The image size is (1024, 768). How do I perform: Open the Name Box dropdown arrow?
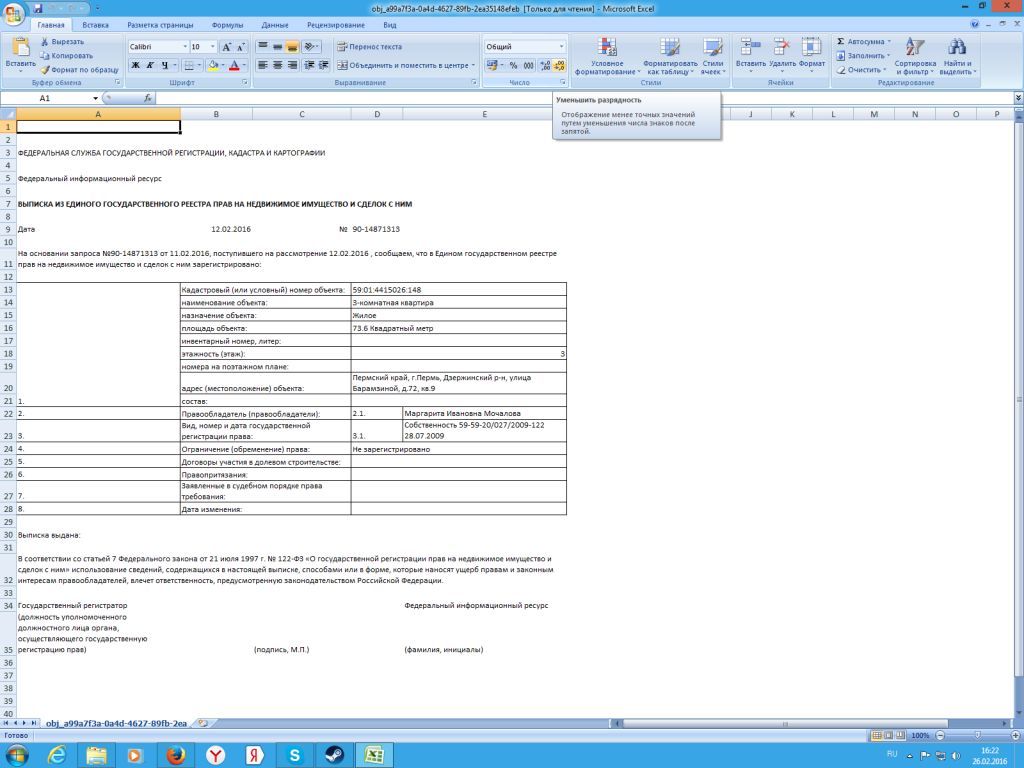pyautogui.click(x=96, y=99)
